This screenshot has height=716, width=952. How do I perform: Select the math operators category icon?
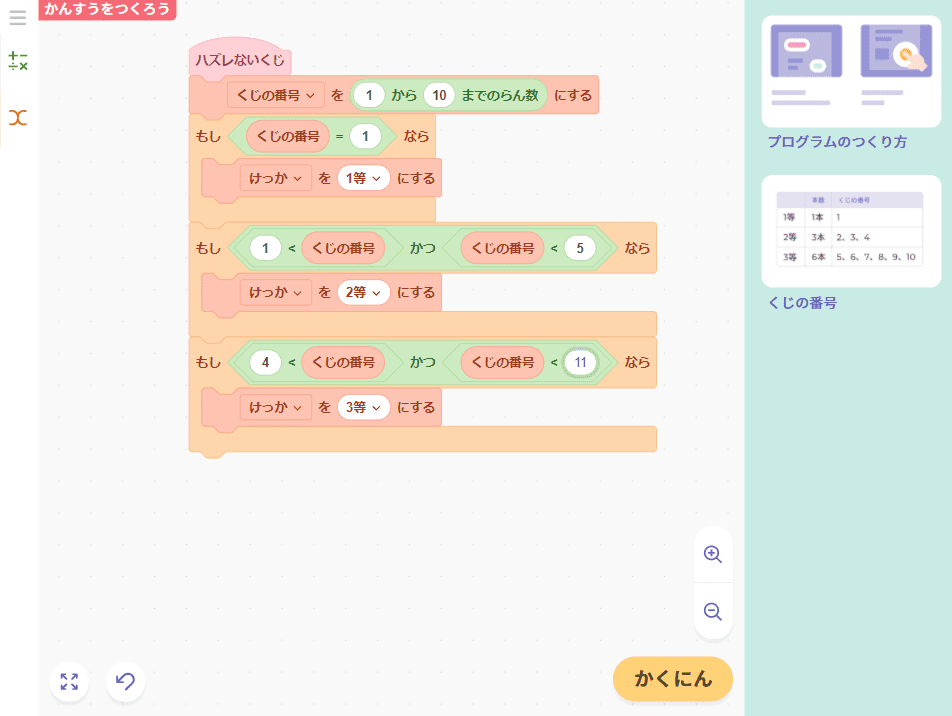pyautogui.click(x=18, y=62)
